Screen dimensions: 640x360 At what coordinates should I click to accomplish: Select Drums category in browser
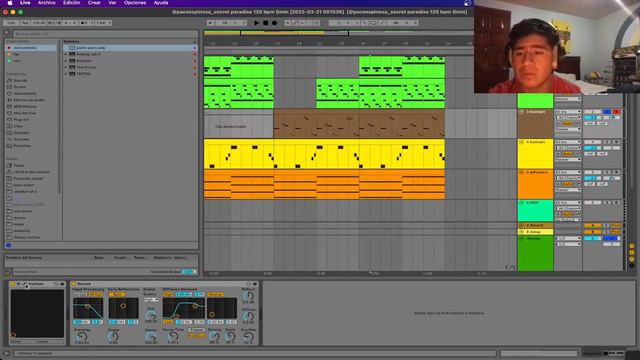20,87
